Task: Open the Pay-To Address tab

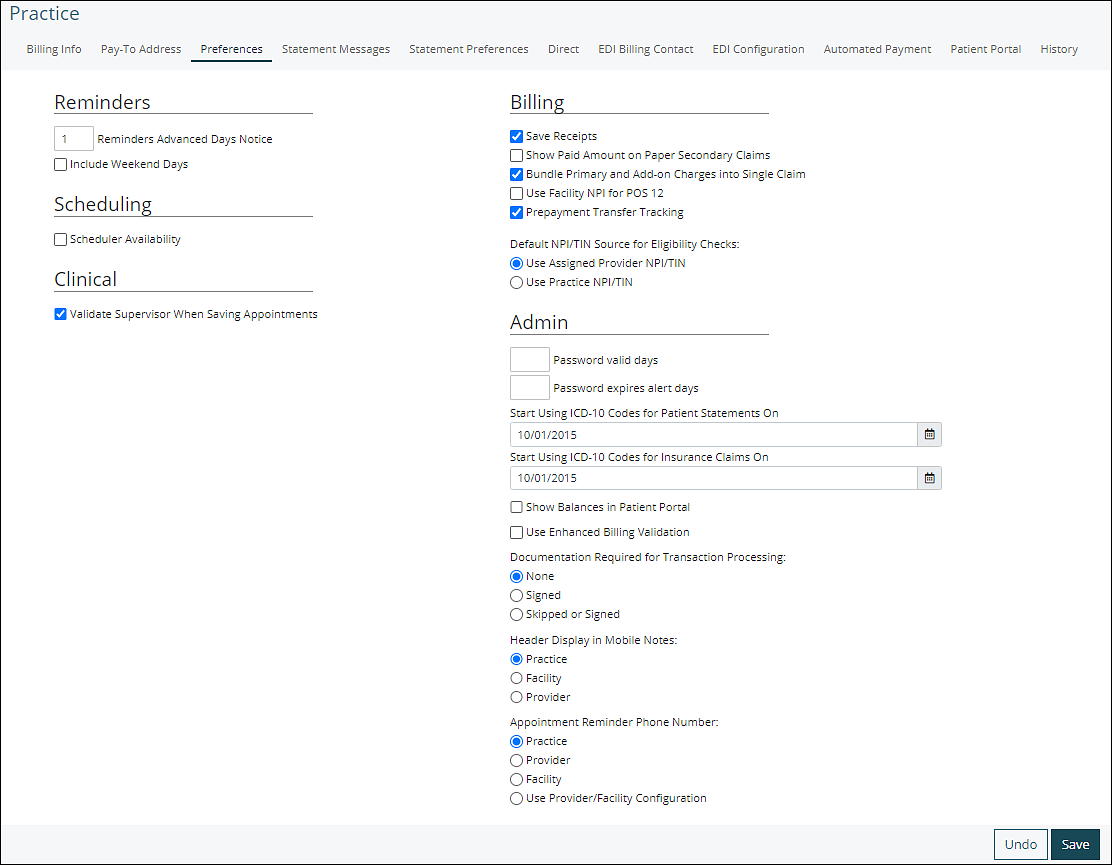Action: (140, 49)
